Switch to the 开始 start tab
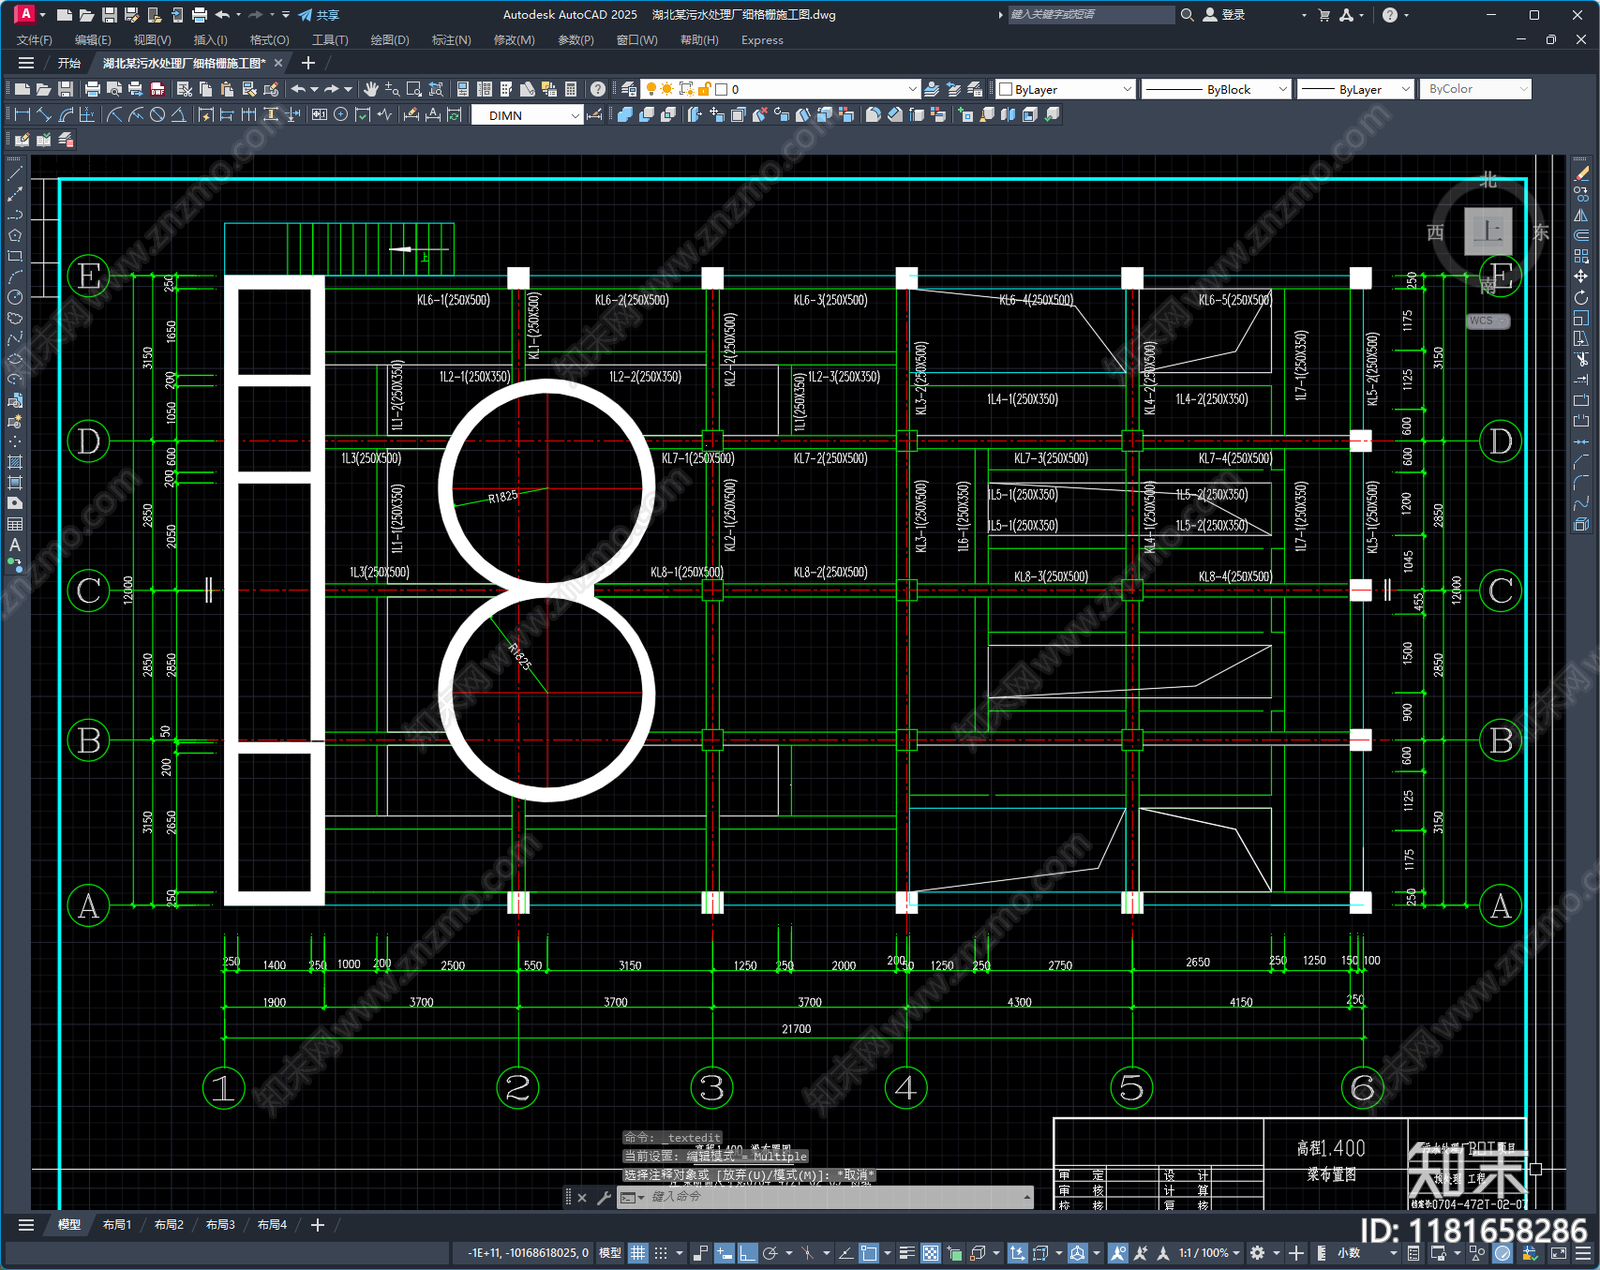Viewport: 1600px width, 1270px height. [69, 63]
